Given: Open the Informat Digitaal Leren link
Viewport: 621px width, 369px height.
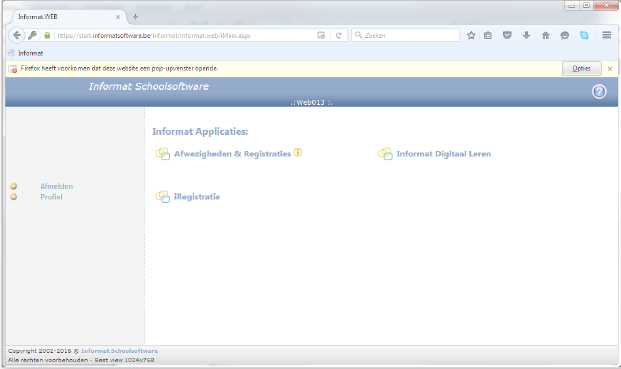Looking at the screenshot, I should [444, 154].
